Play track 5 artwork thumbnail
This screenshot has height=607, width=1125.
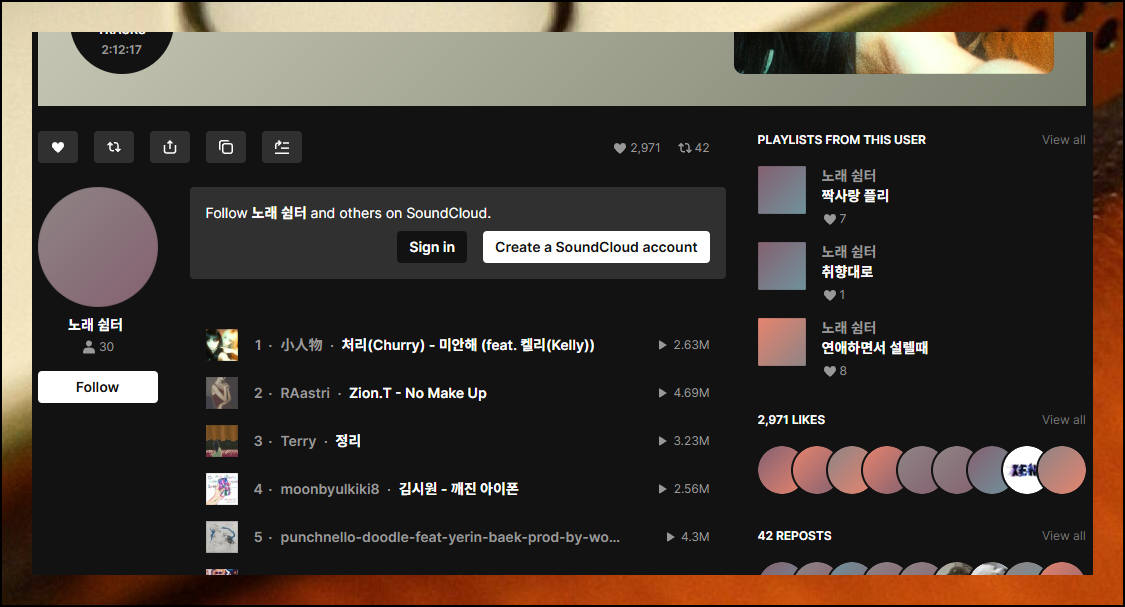point(222,537)
